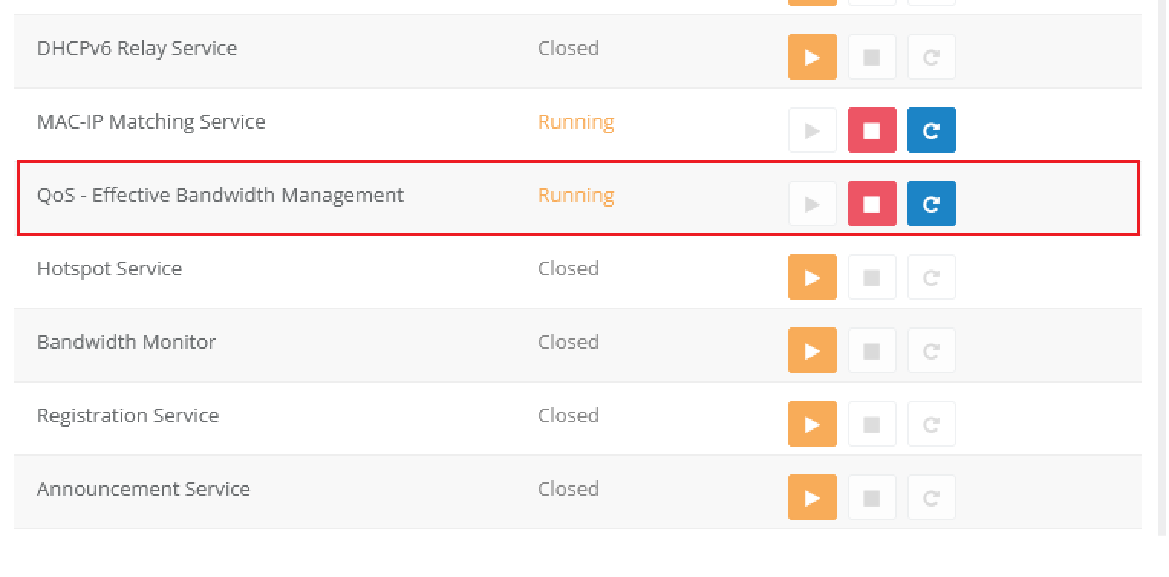The height and width of the screenshot is (577, 1169).
Task: Click the Registration Service row label
Action: tap(128, 415)
